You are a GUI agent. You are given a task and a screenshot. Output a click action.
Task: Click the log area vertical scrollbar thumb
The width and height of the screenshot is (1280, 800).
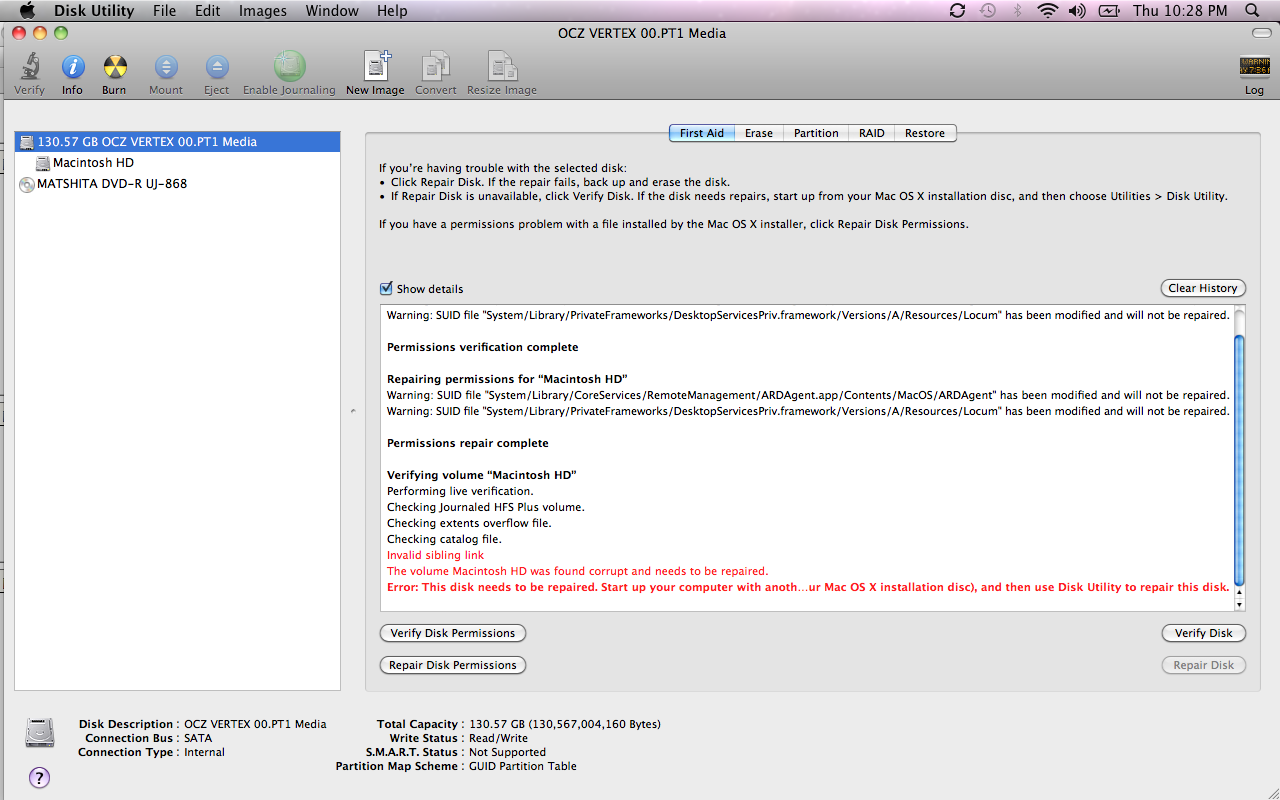click(x=1240, y=460)
